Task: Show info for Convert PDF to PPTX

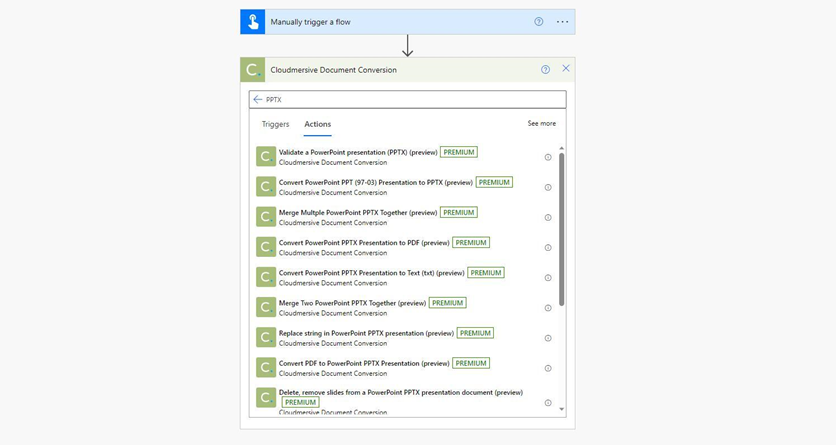Action: coord(548,368)
